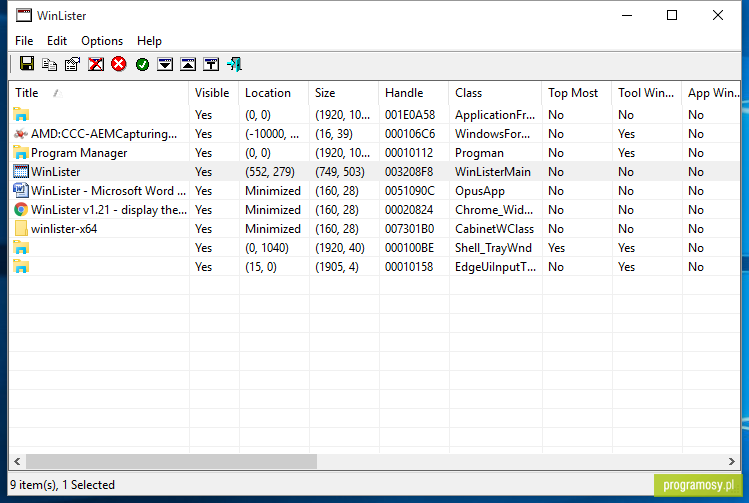Open the Properties toolbar icon
The width and height of the screenshot is (749, 503).
[73, 64]
